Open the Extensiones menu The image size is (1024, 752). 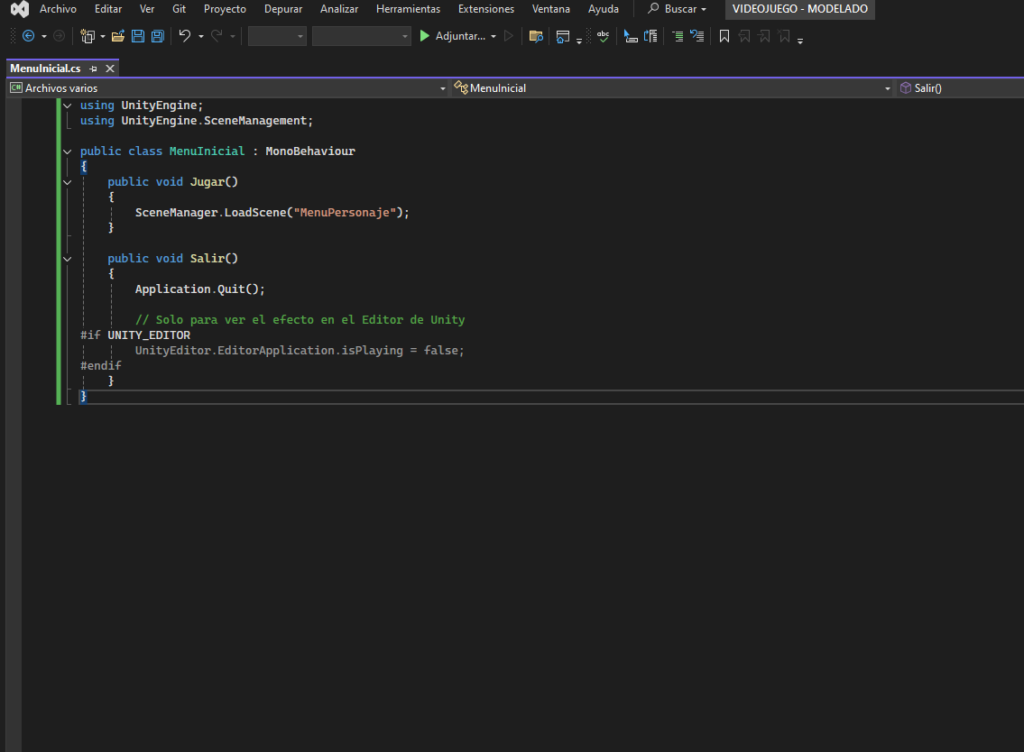(486, 9)
